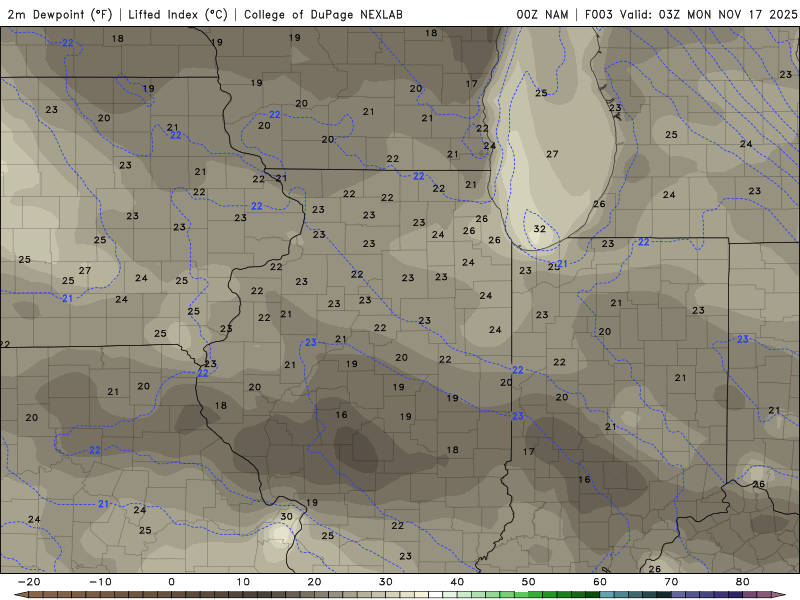Click the colorbar label "-20"
This screenshot has height=600, width=800.
click(x=29, y=582)
